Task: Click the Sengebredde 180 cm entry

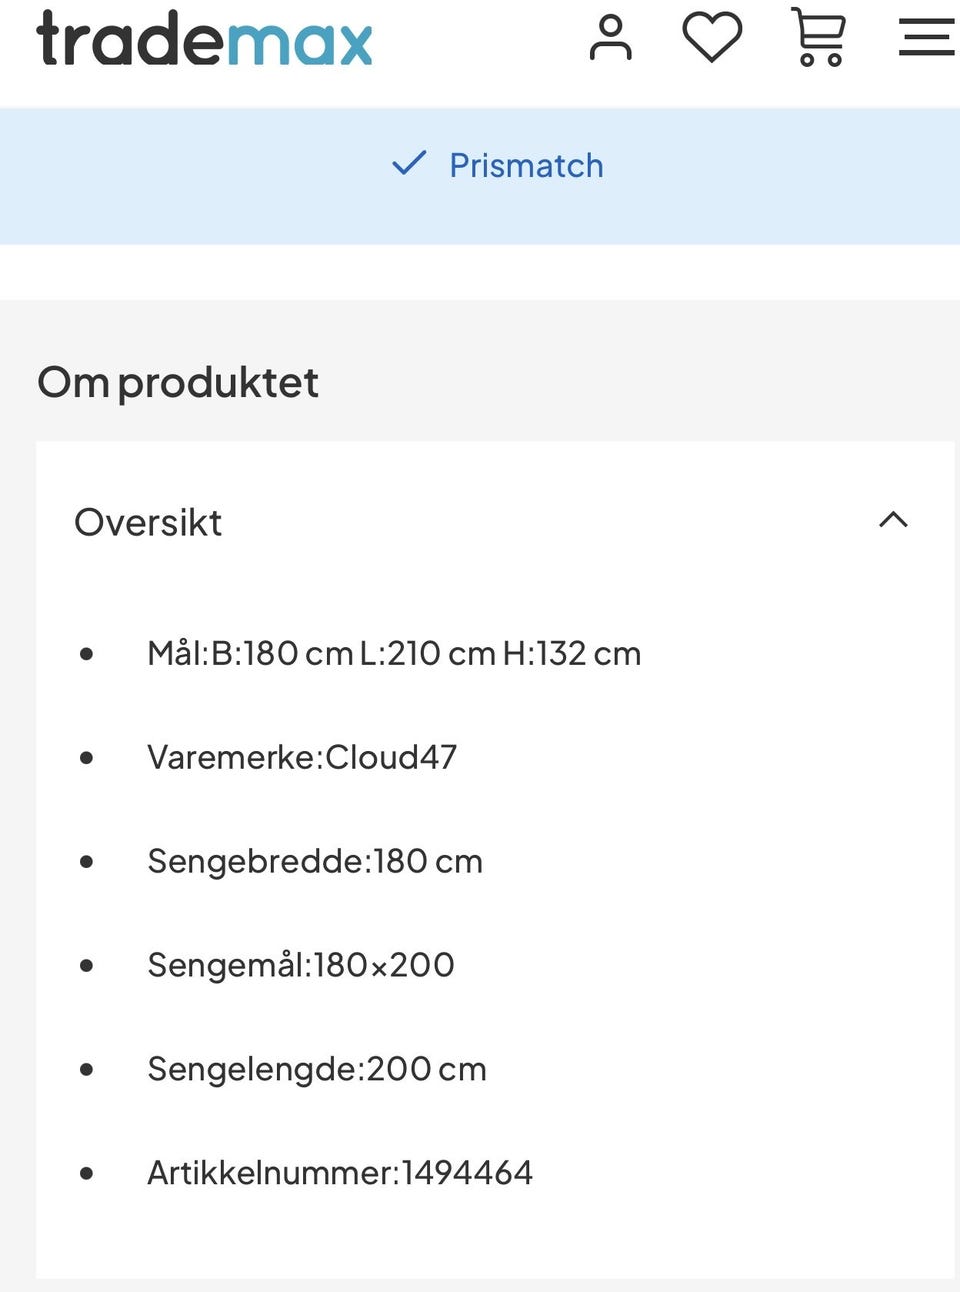Action: (315, 861)
